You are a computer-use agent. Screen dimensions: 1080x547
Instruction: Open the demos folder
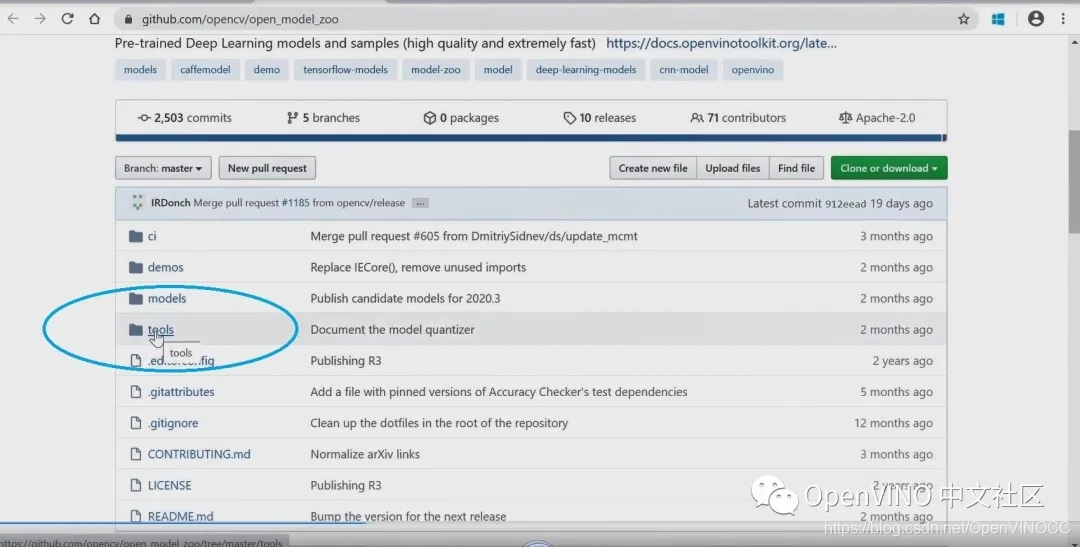pos(165,267)
